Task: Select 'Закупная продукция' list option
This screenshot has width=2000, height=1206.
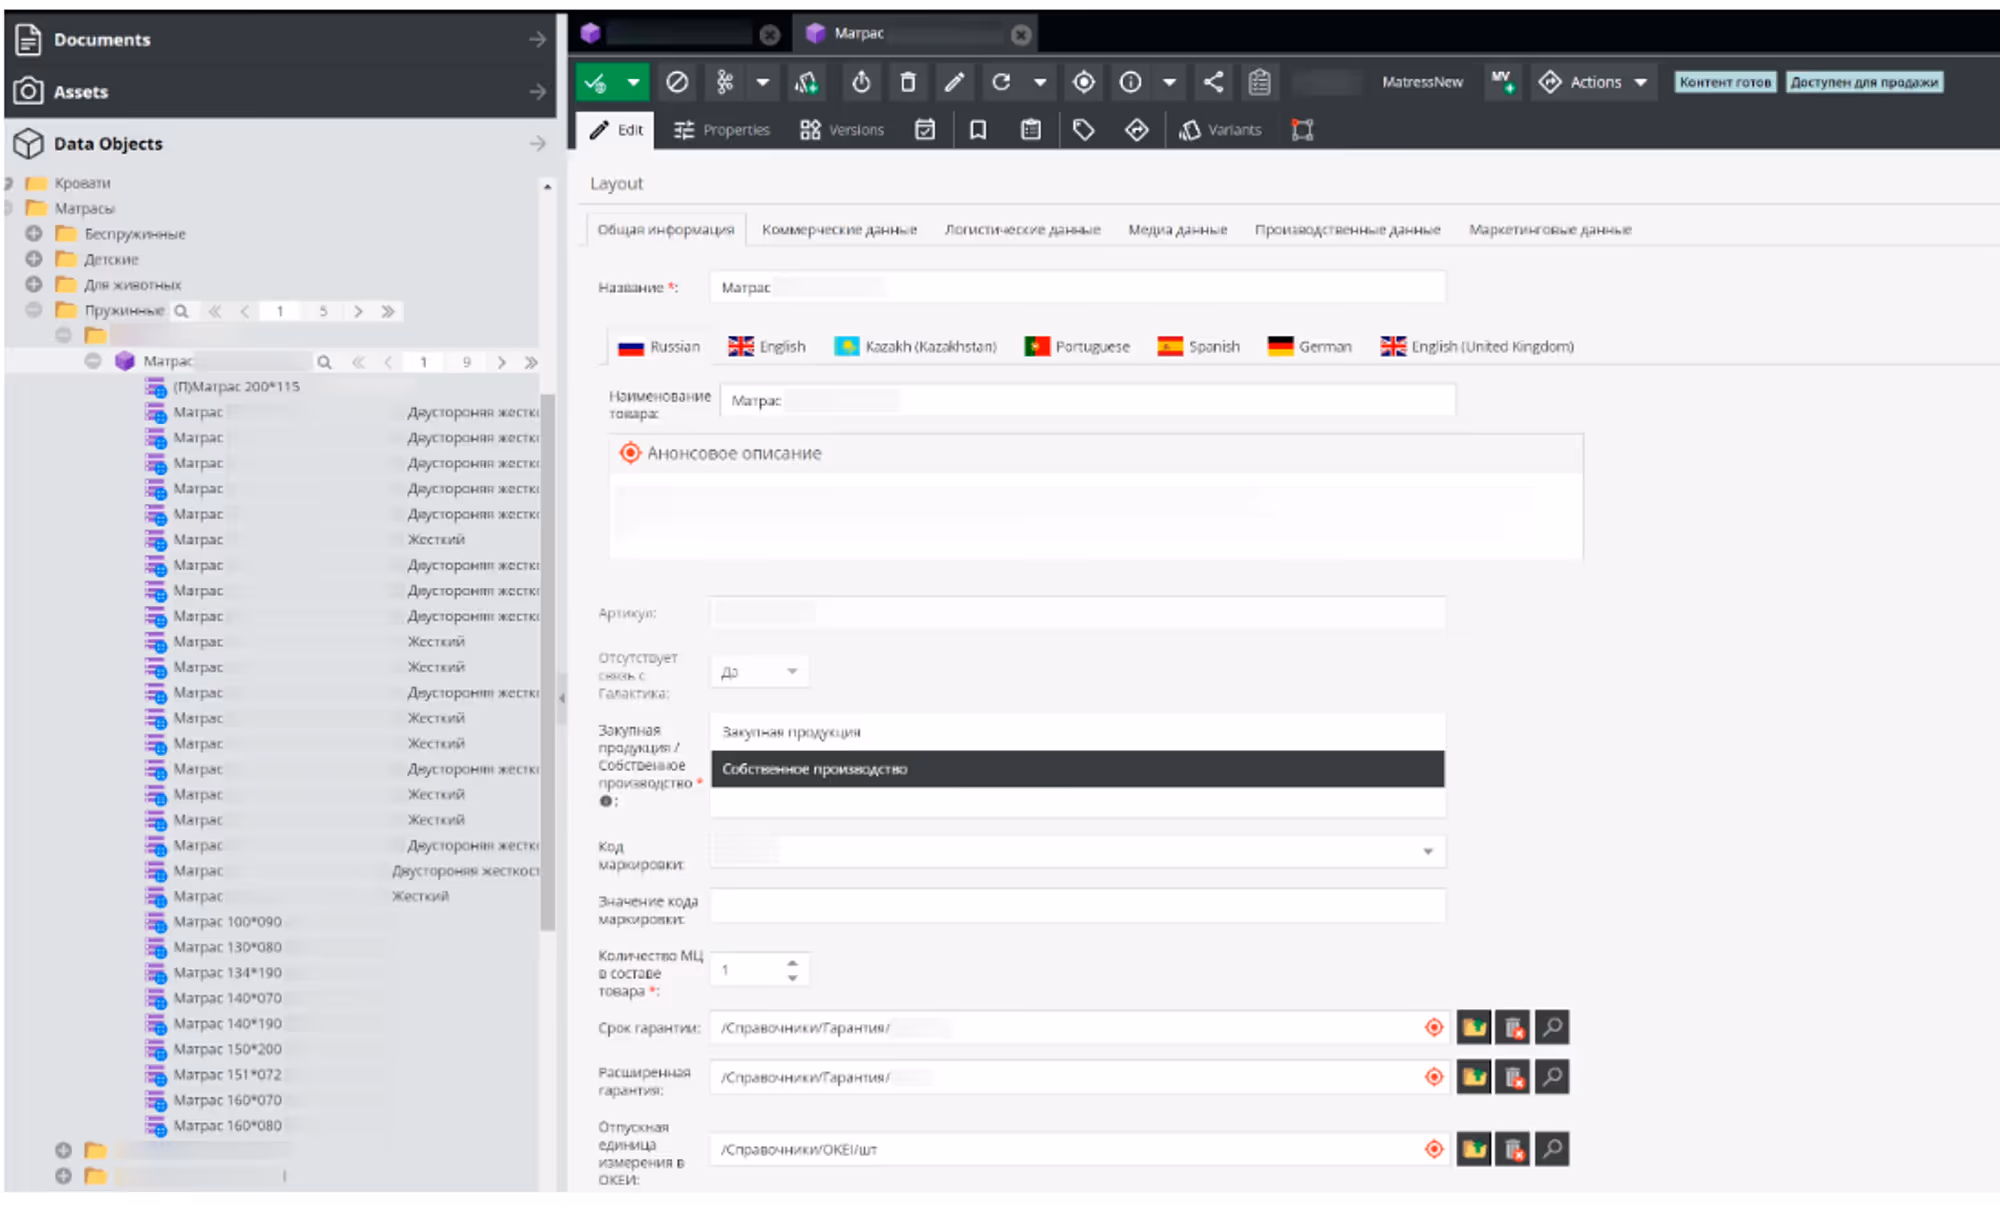Action: tap(1077, 732)
